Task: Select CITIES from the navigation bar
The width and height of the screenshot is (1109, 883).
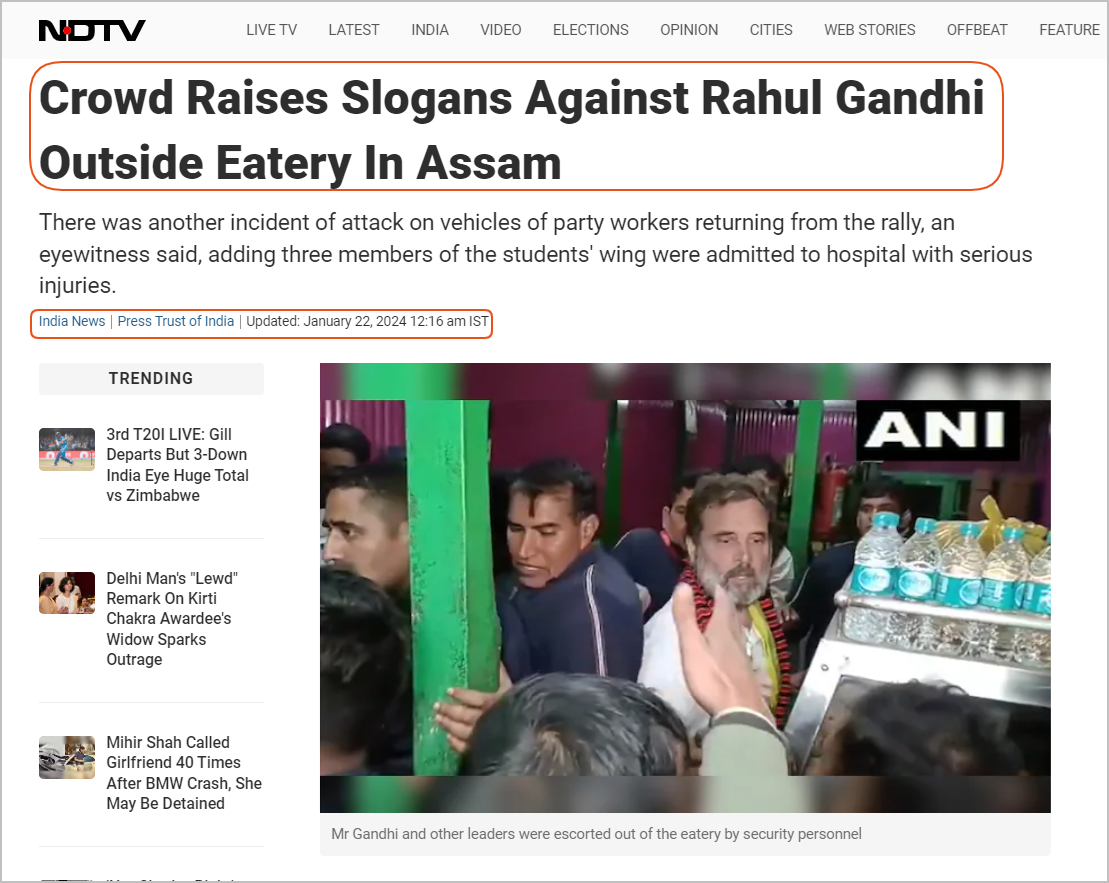Action: tap(771, 30)
